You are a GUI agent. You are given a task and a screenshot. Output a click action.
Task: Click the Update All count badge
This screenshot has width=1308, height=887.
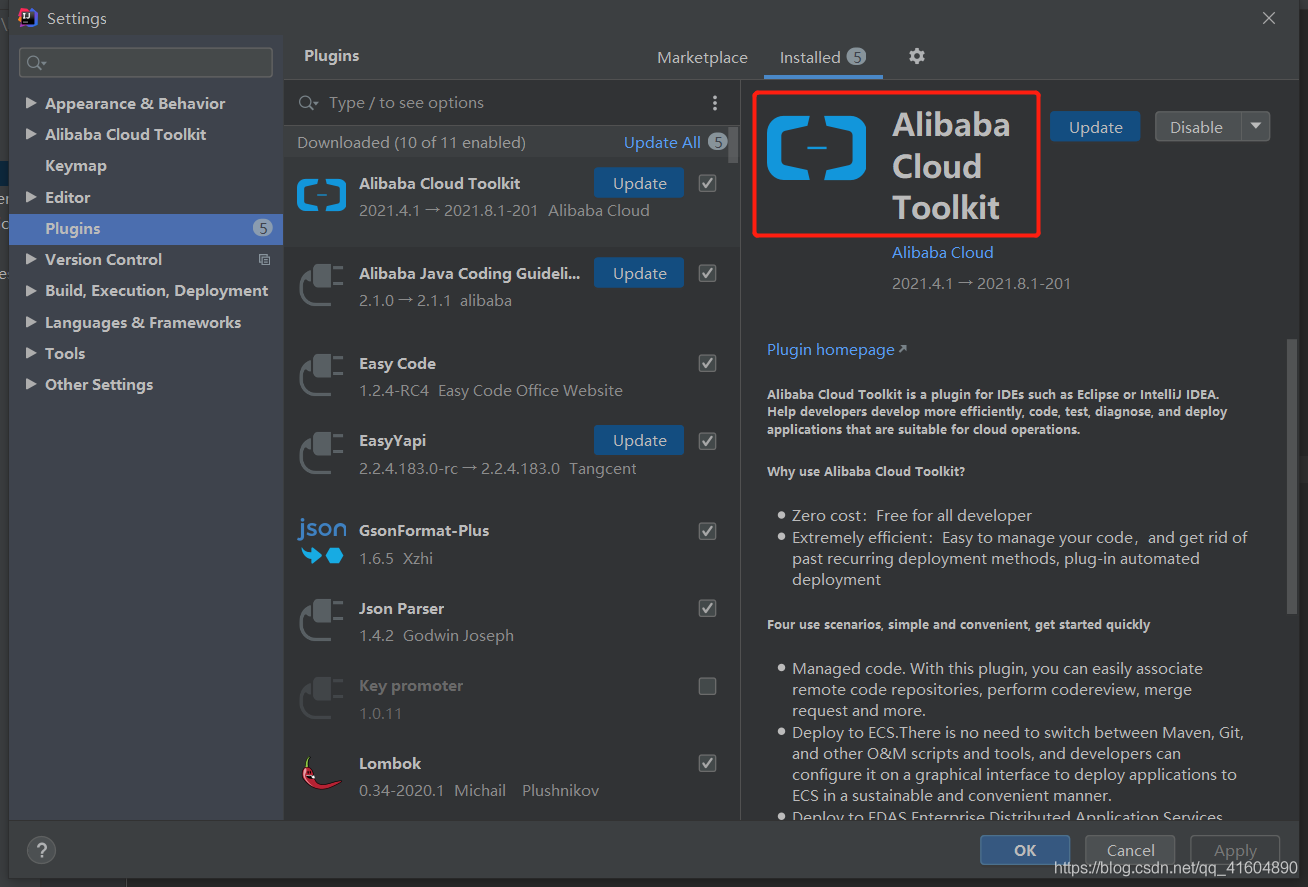(x=717, y=142)
